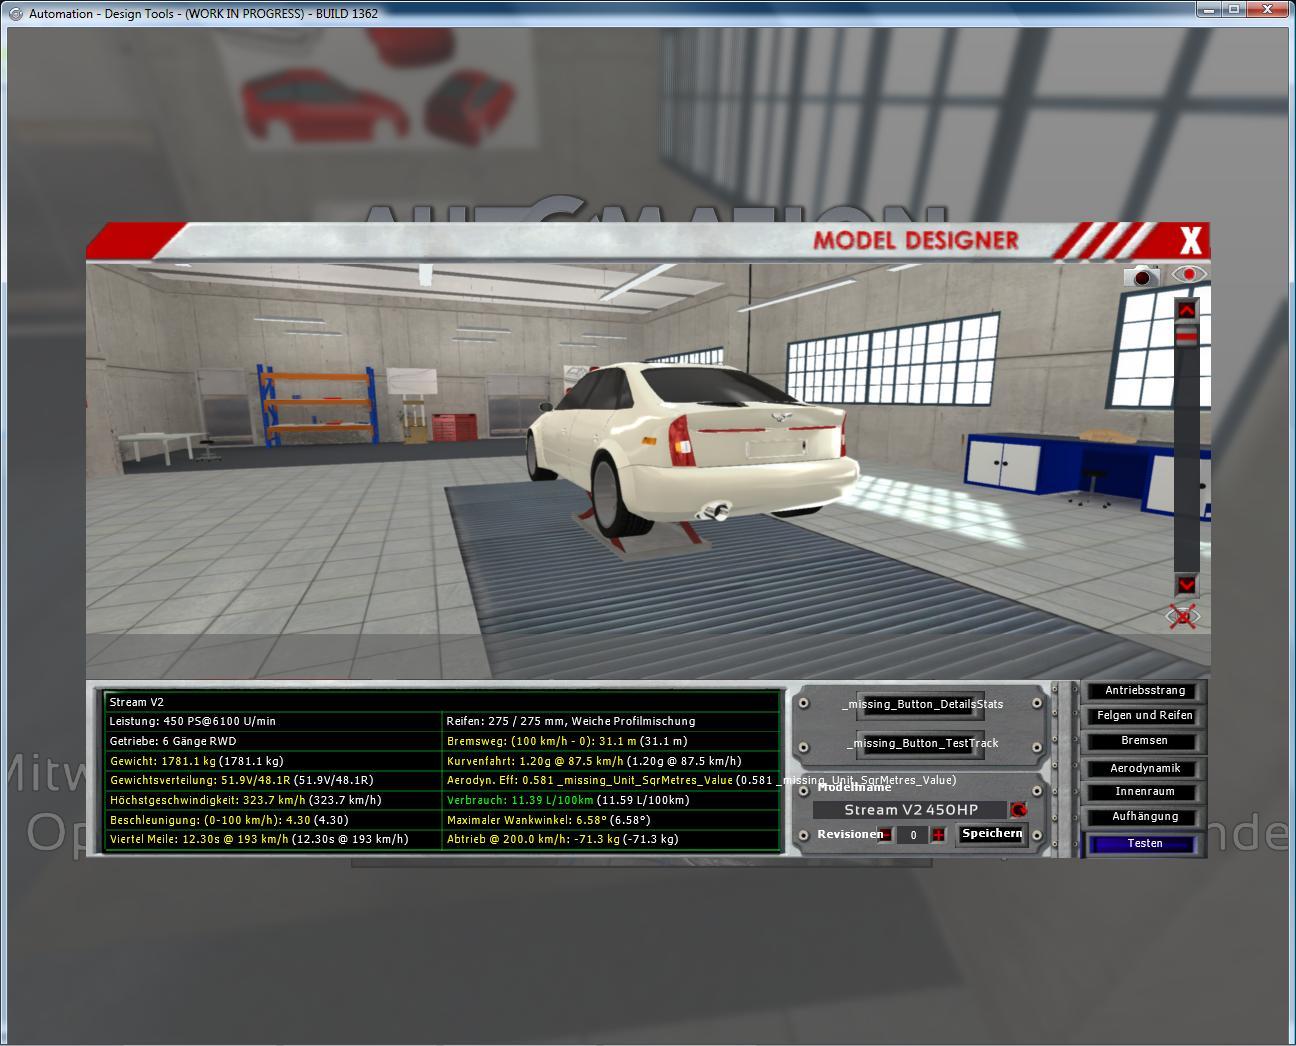Decrease revision with the minus button
The image size is (1296, 1046).
[x=886, y=835]
